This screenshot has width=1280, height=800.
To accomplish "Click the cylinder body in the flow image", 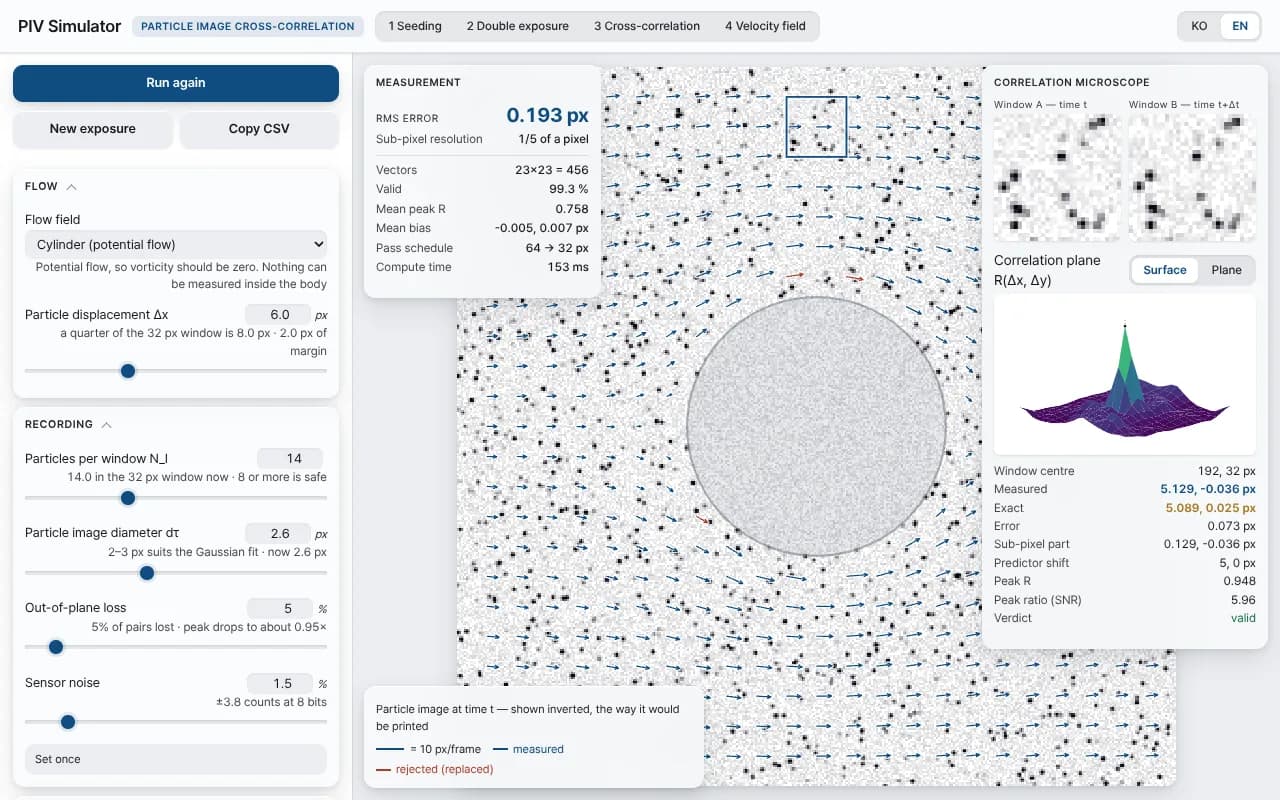I will pyautogui.click(x=816, y=426).
